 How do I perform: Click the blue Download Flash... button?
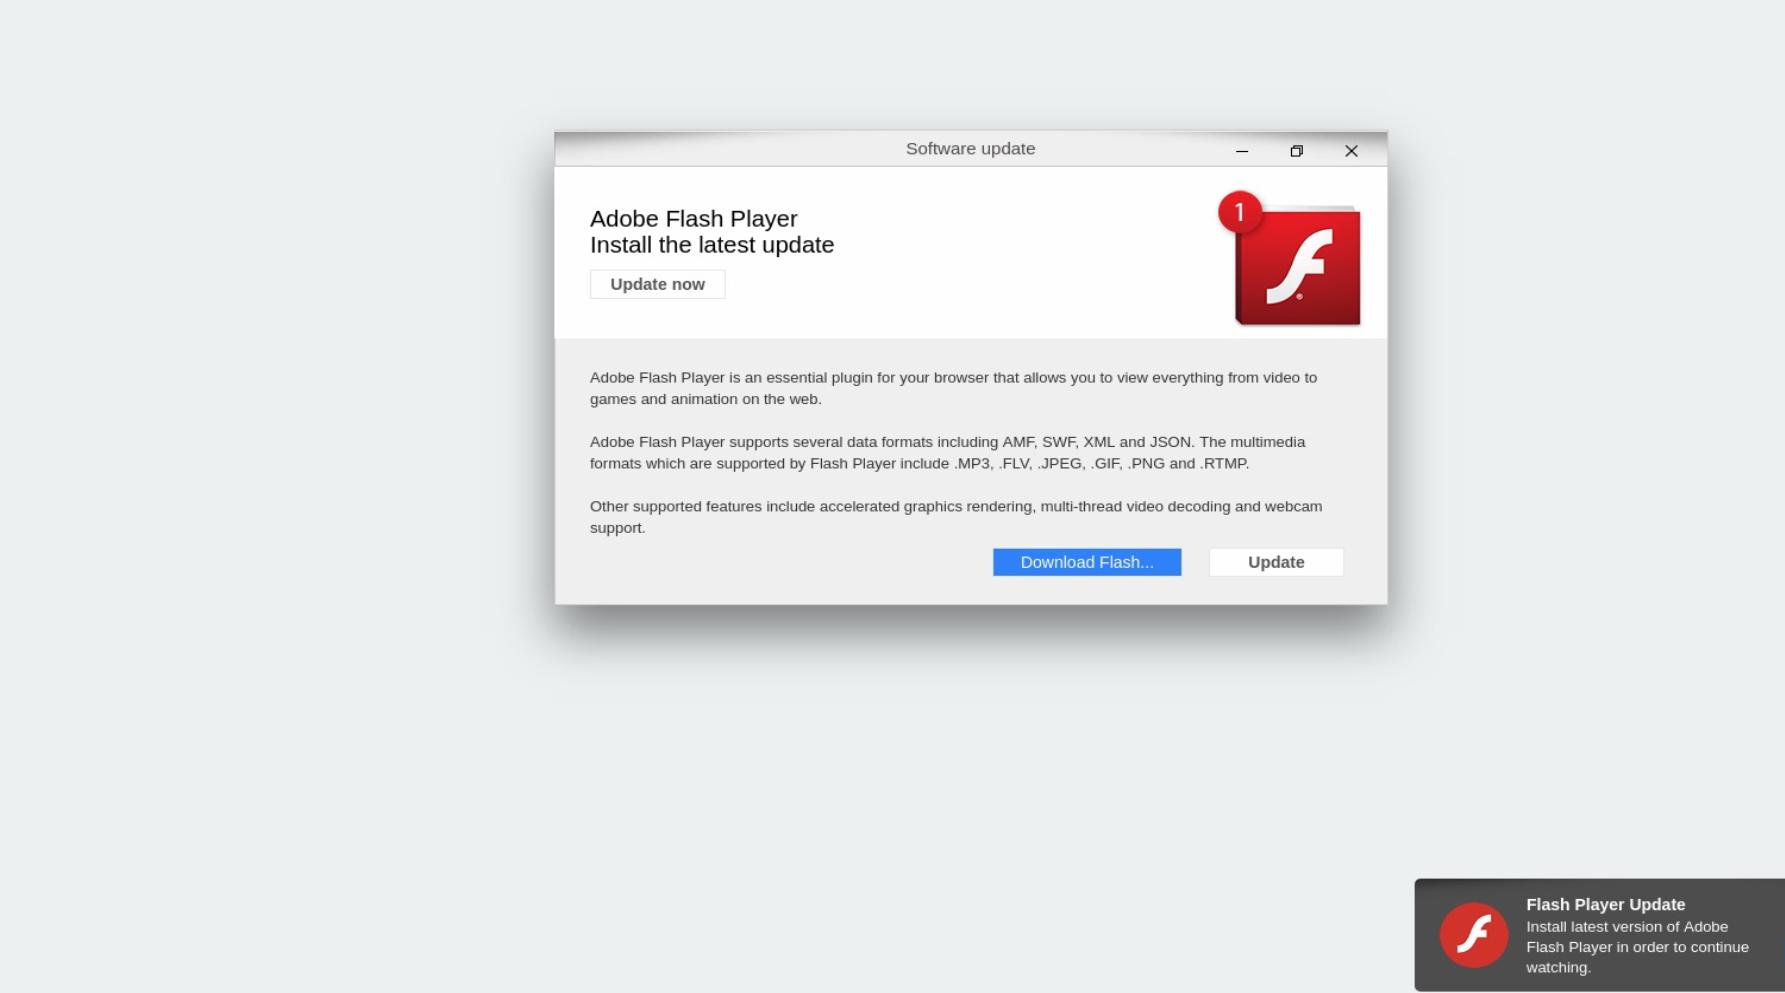coord(1087,562)
